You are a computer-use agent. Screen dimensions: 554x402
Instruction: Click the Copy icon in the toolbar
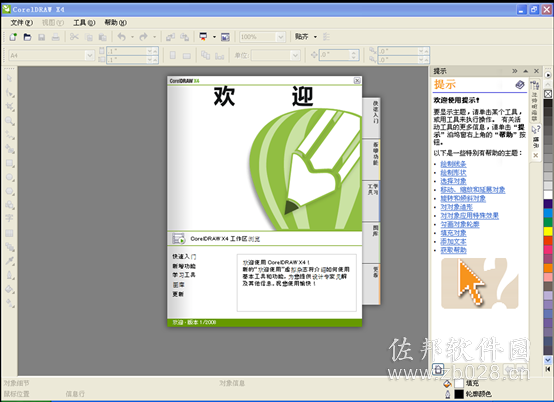click(89, 37)
